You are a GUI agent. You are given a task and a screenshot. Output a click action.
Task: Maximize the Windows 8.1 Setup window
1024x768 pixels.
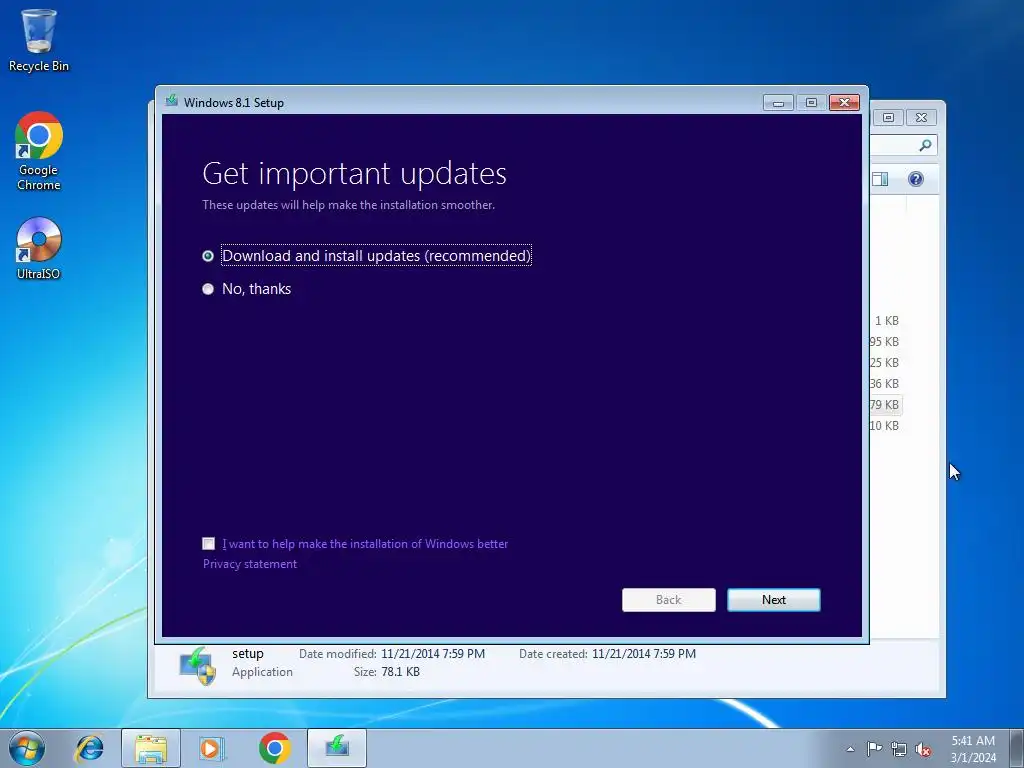(x=811, y=103)
